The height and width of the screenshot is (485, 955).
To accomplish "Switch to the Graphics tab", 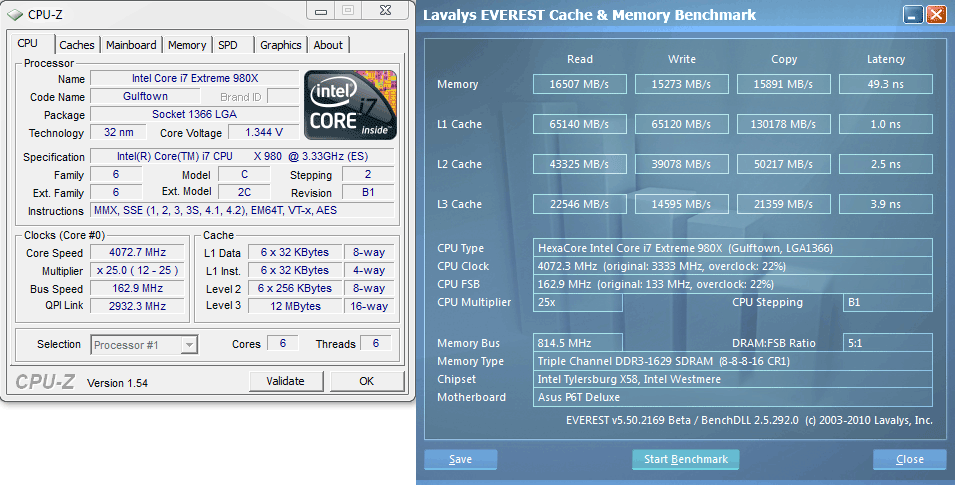I will coord(281,45).
